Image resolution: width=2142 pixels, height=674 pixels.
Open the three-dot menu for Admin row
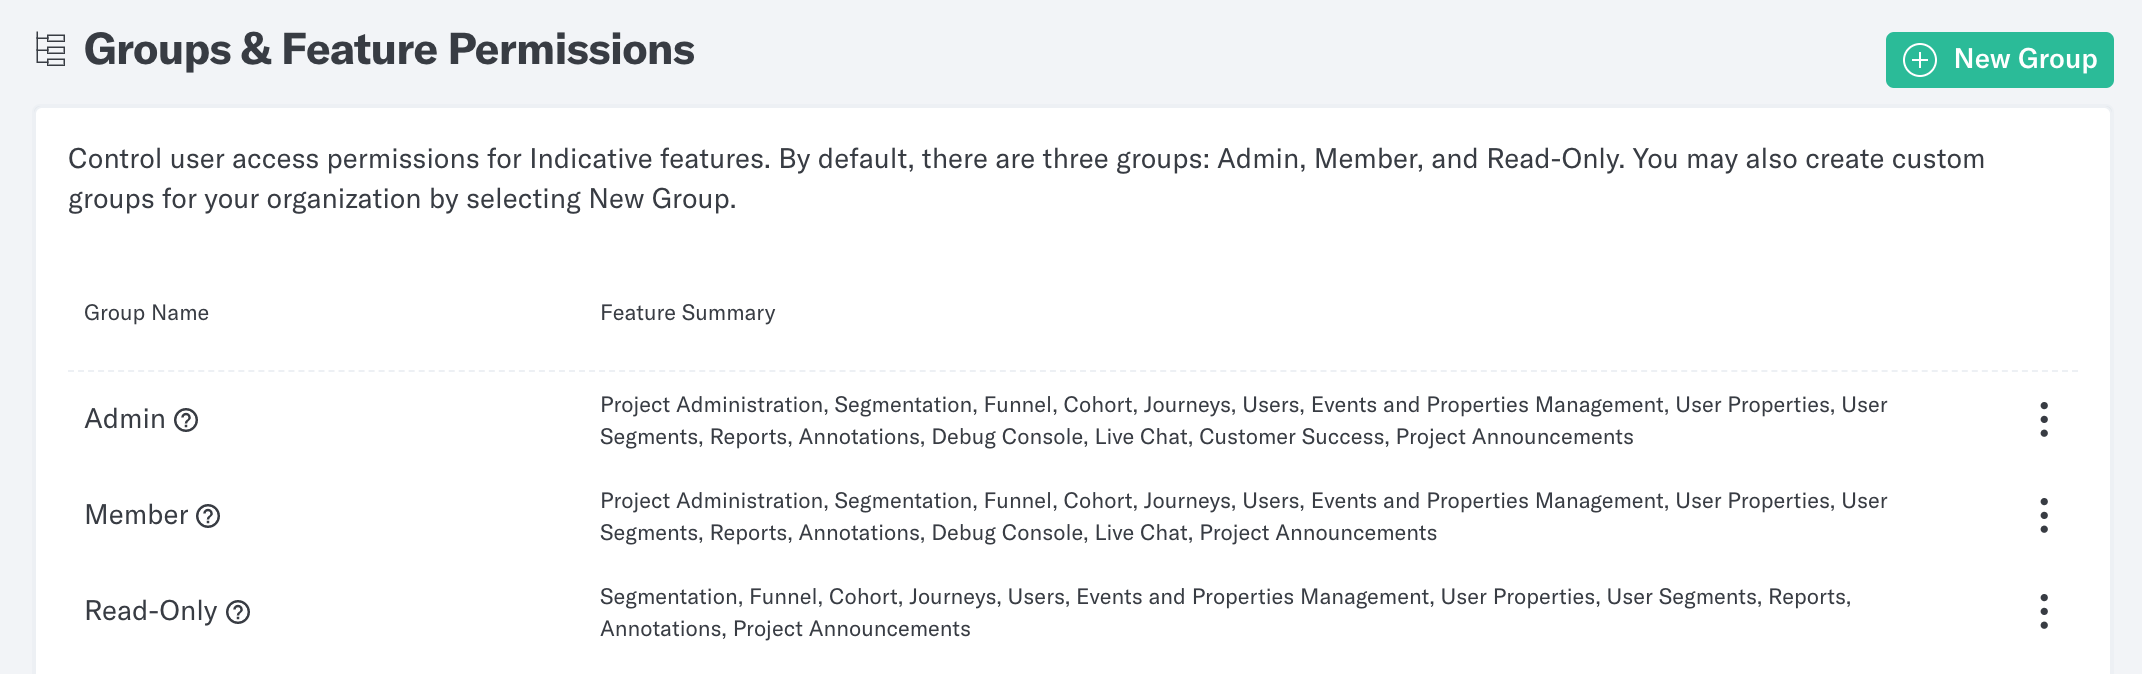click(x=2044, y=420)
